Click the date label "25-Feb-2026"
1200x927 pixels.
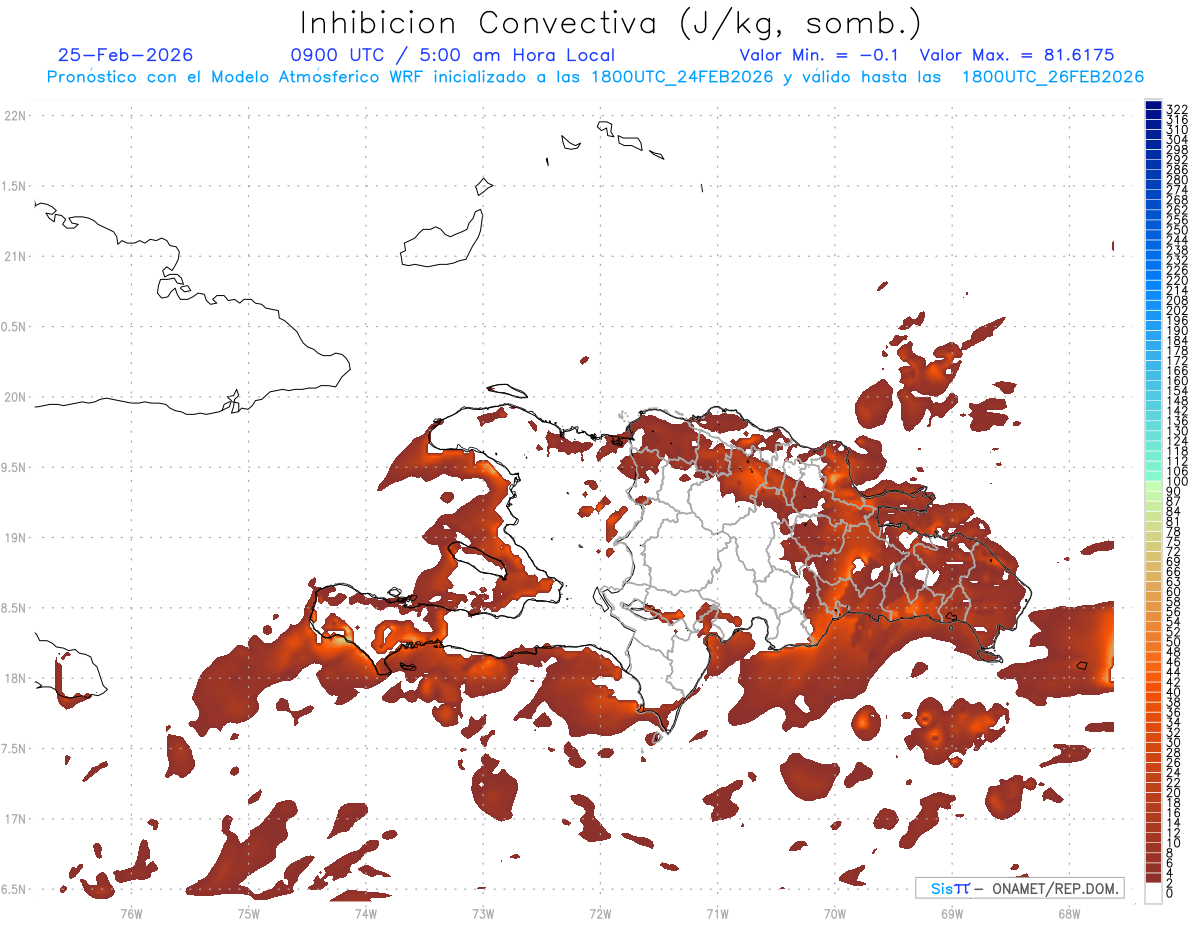pyautogui.click(x=125, y=55)
